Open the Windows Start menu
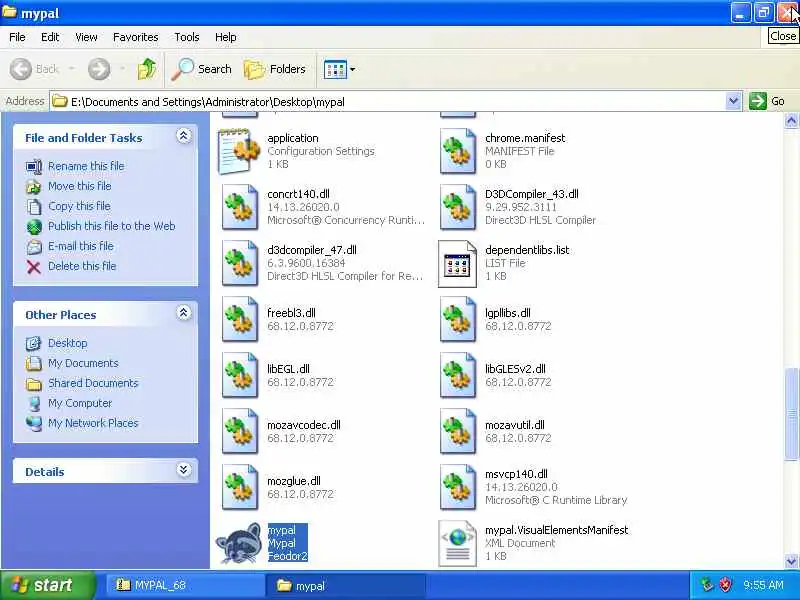Image resolution: width=800 pixels, height=600 pixels. pos(47,585)
